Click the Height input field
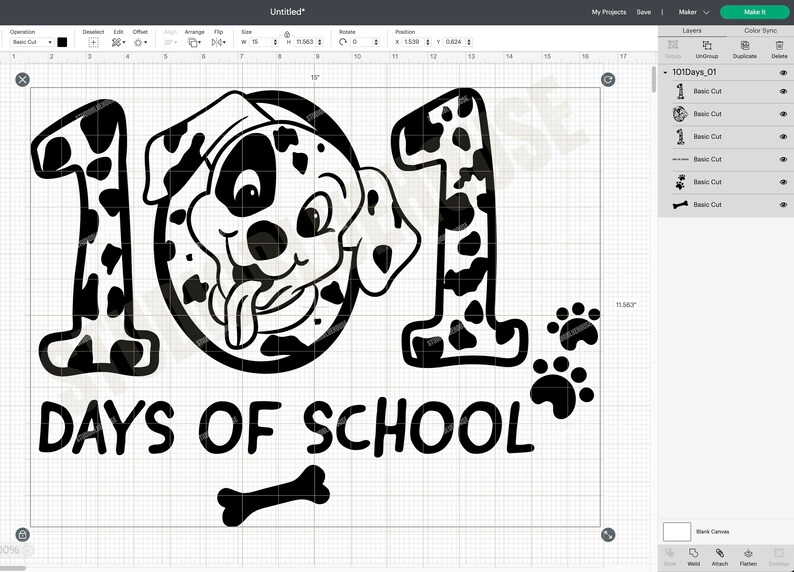 tap(305, 43)
